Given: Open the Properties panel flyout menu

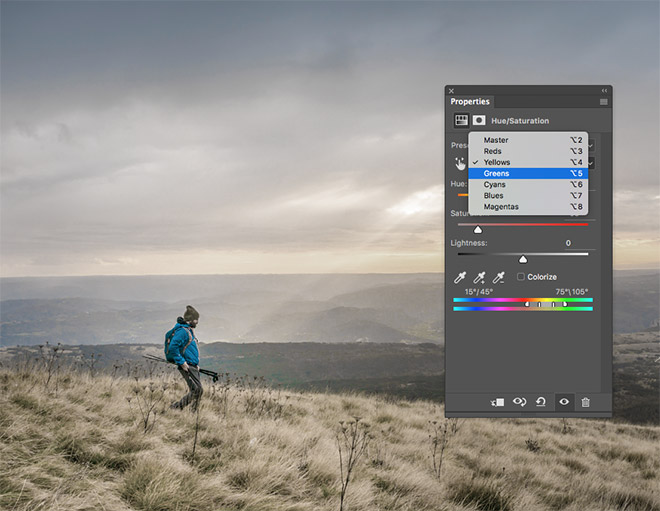Looking at the screenshot, I should 604,102.
